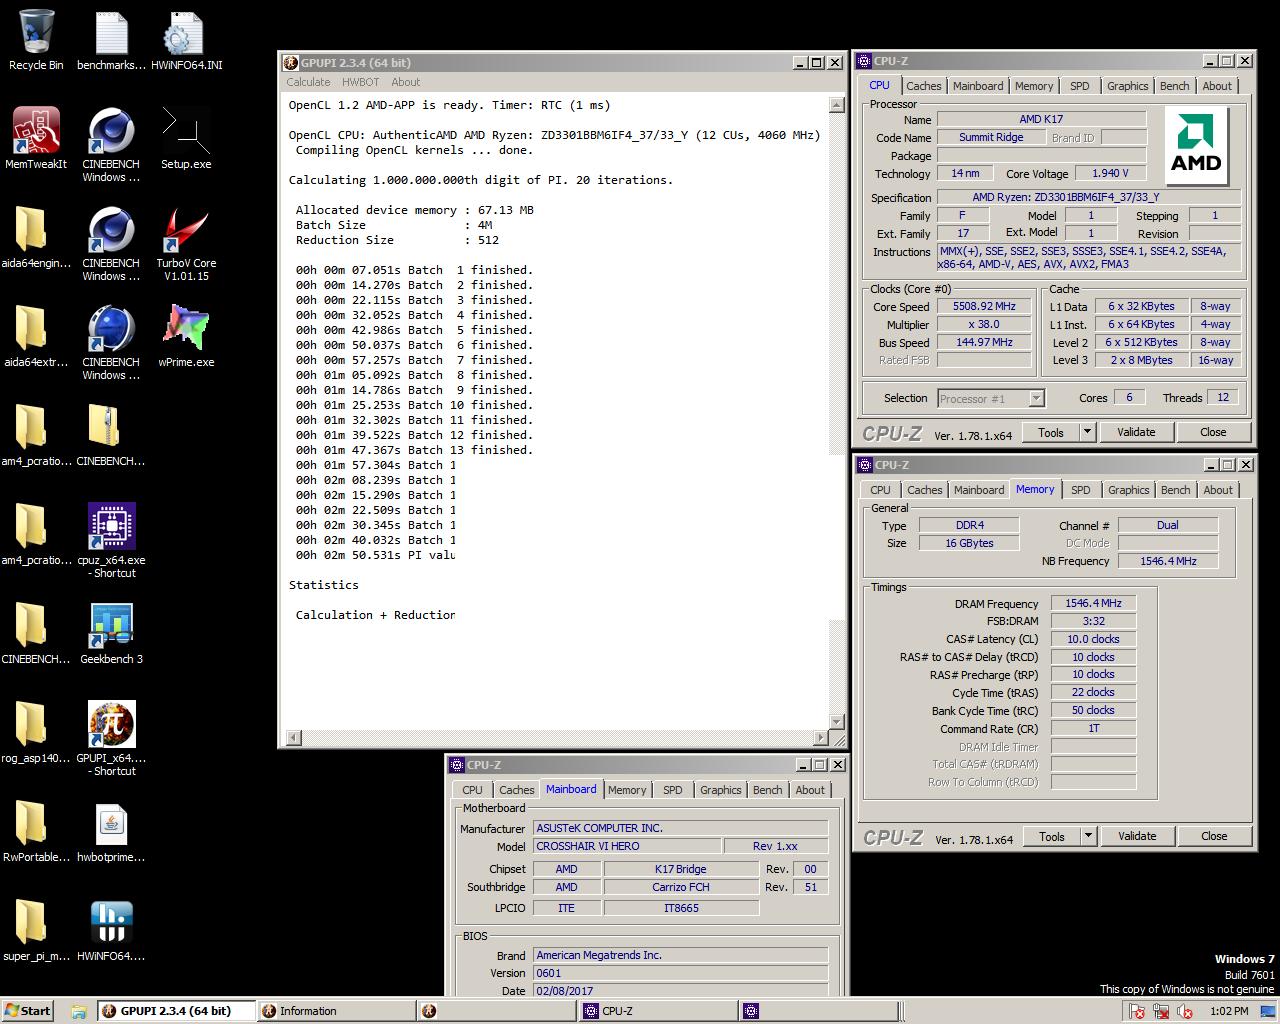The height and width of the screenshot is (1024, 1280).
Task: Select the Multiplier value x 38.0
Action: (984, 324)
